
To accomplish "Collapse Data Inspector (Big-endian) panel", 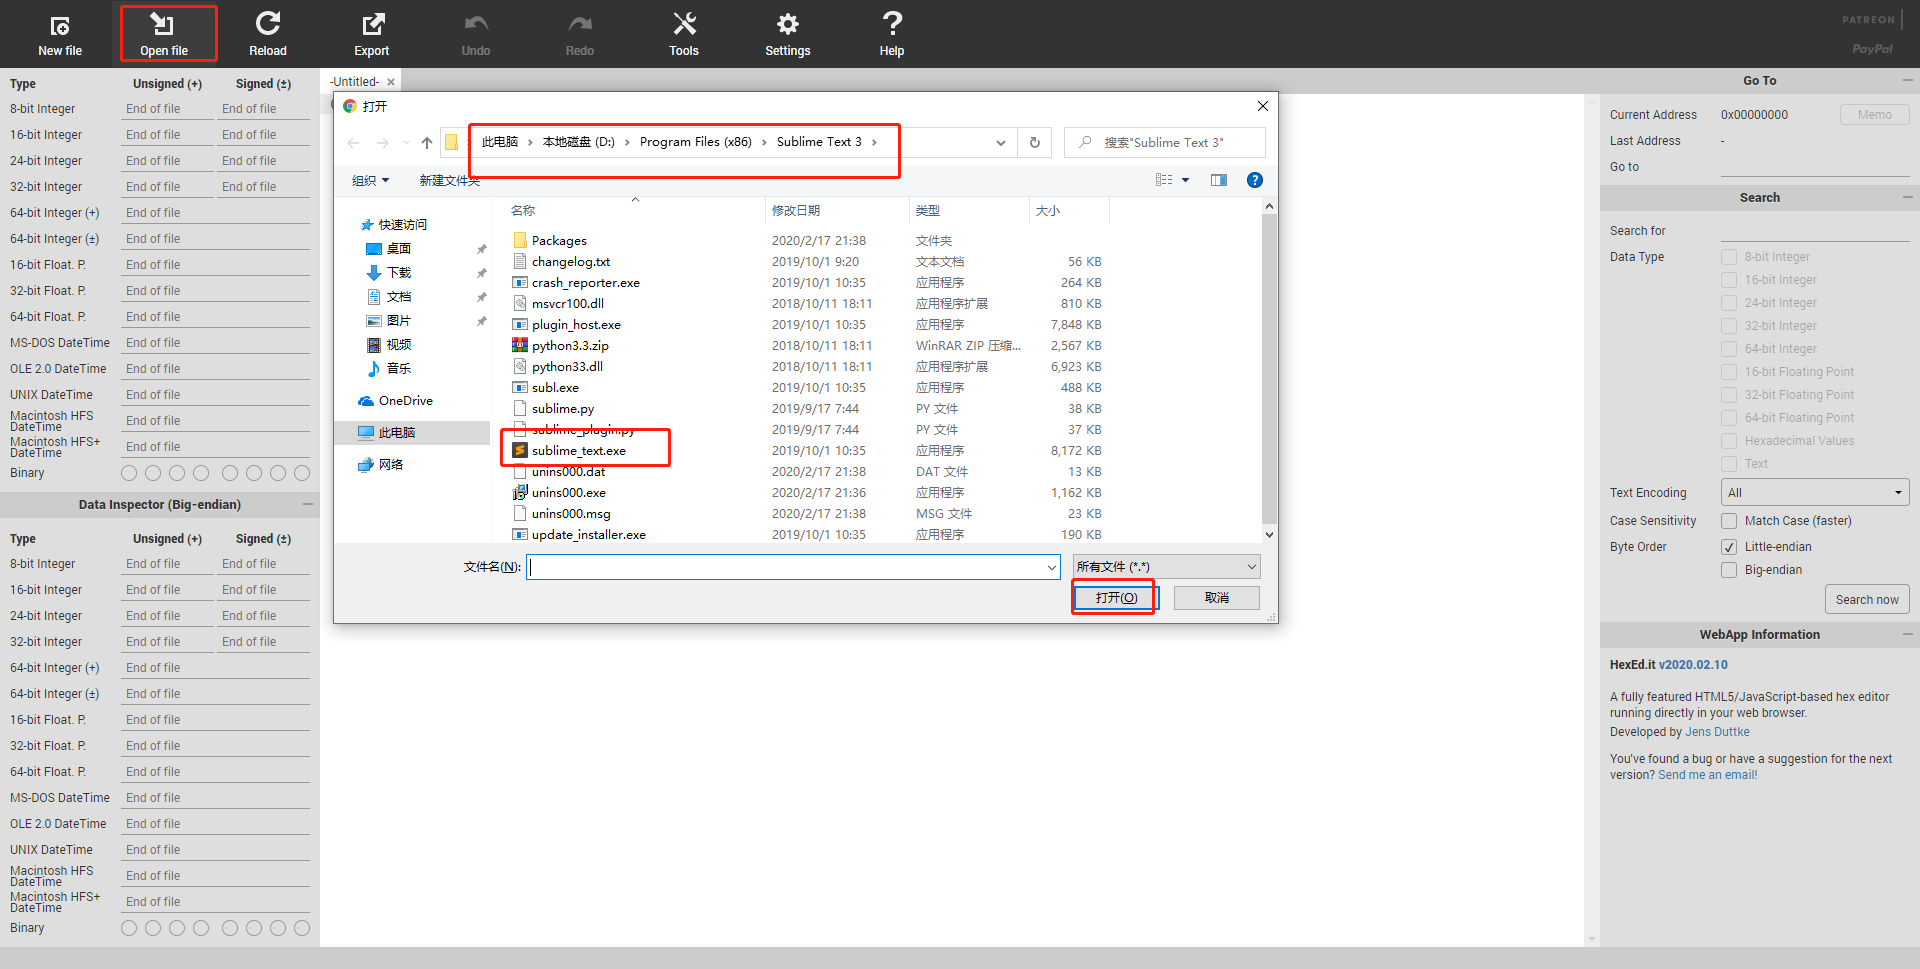I will 307,505.
